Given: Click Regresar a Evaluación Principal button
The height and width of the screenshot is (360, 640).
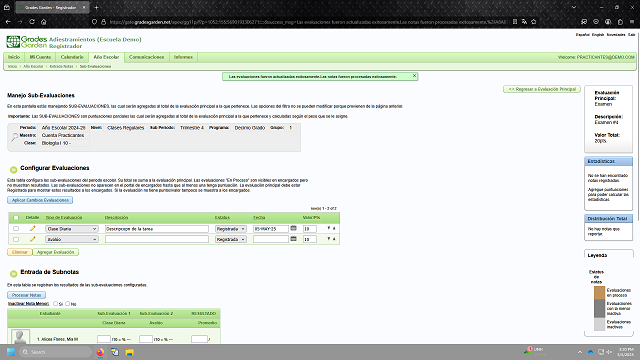Looking at the screenshot, I should (542, 89).
